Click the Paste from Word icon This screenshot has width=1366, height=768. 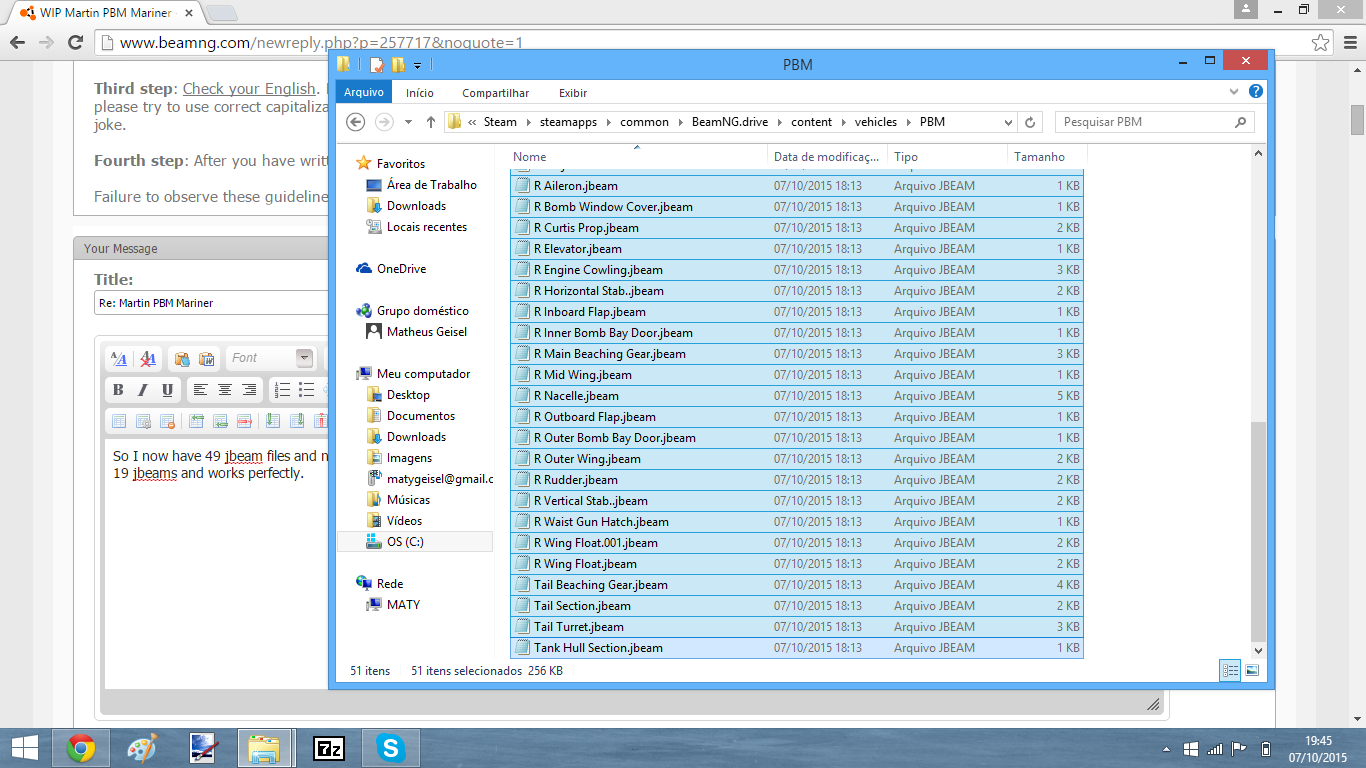point(206,358)
